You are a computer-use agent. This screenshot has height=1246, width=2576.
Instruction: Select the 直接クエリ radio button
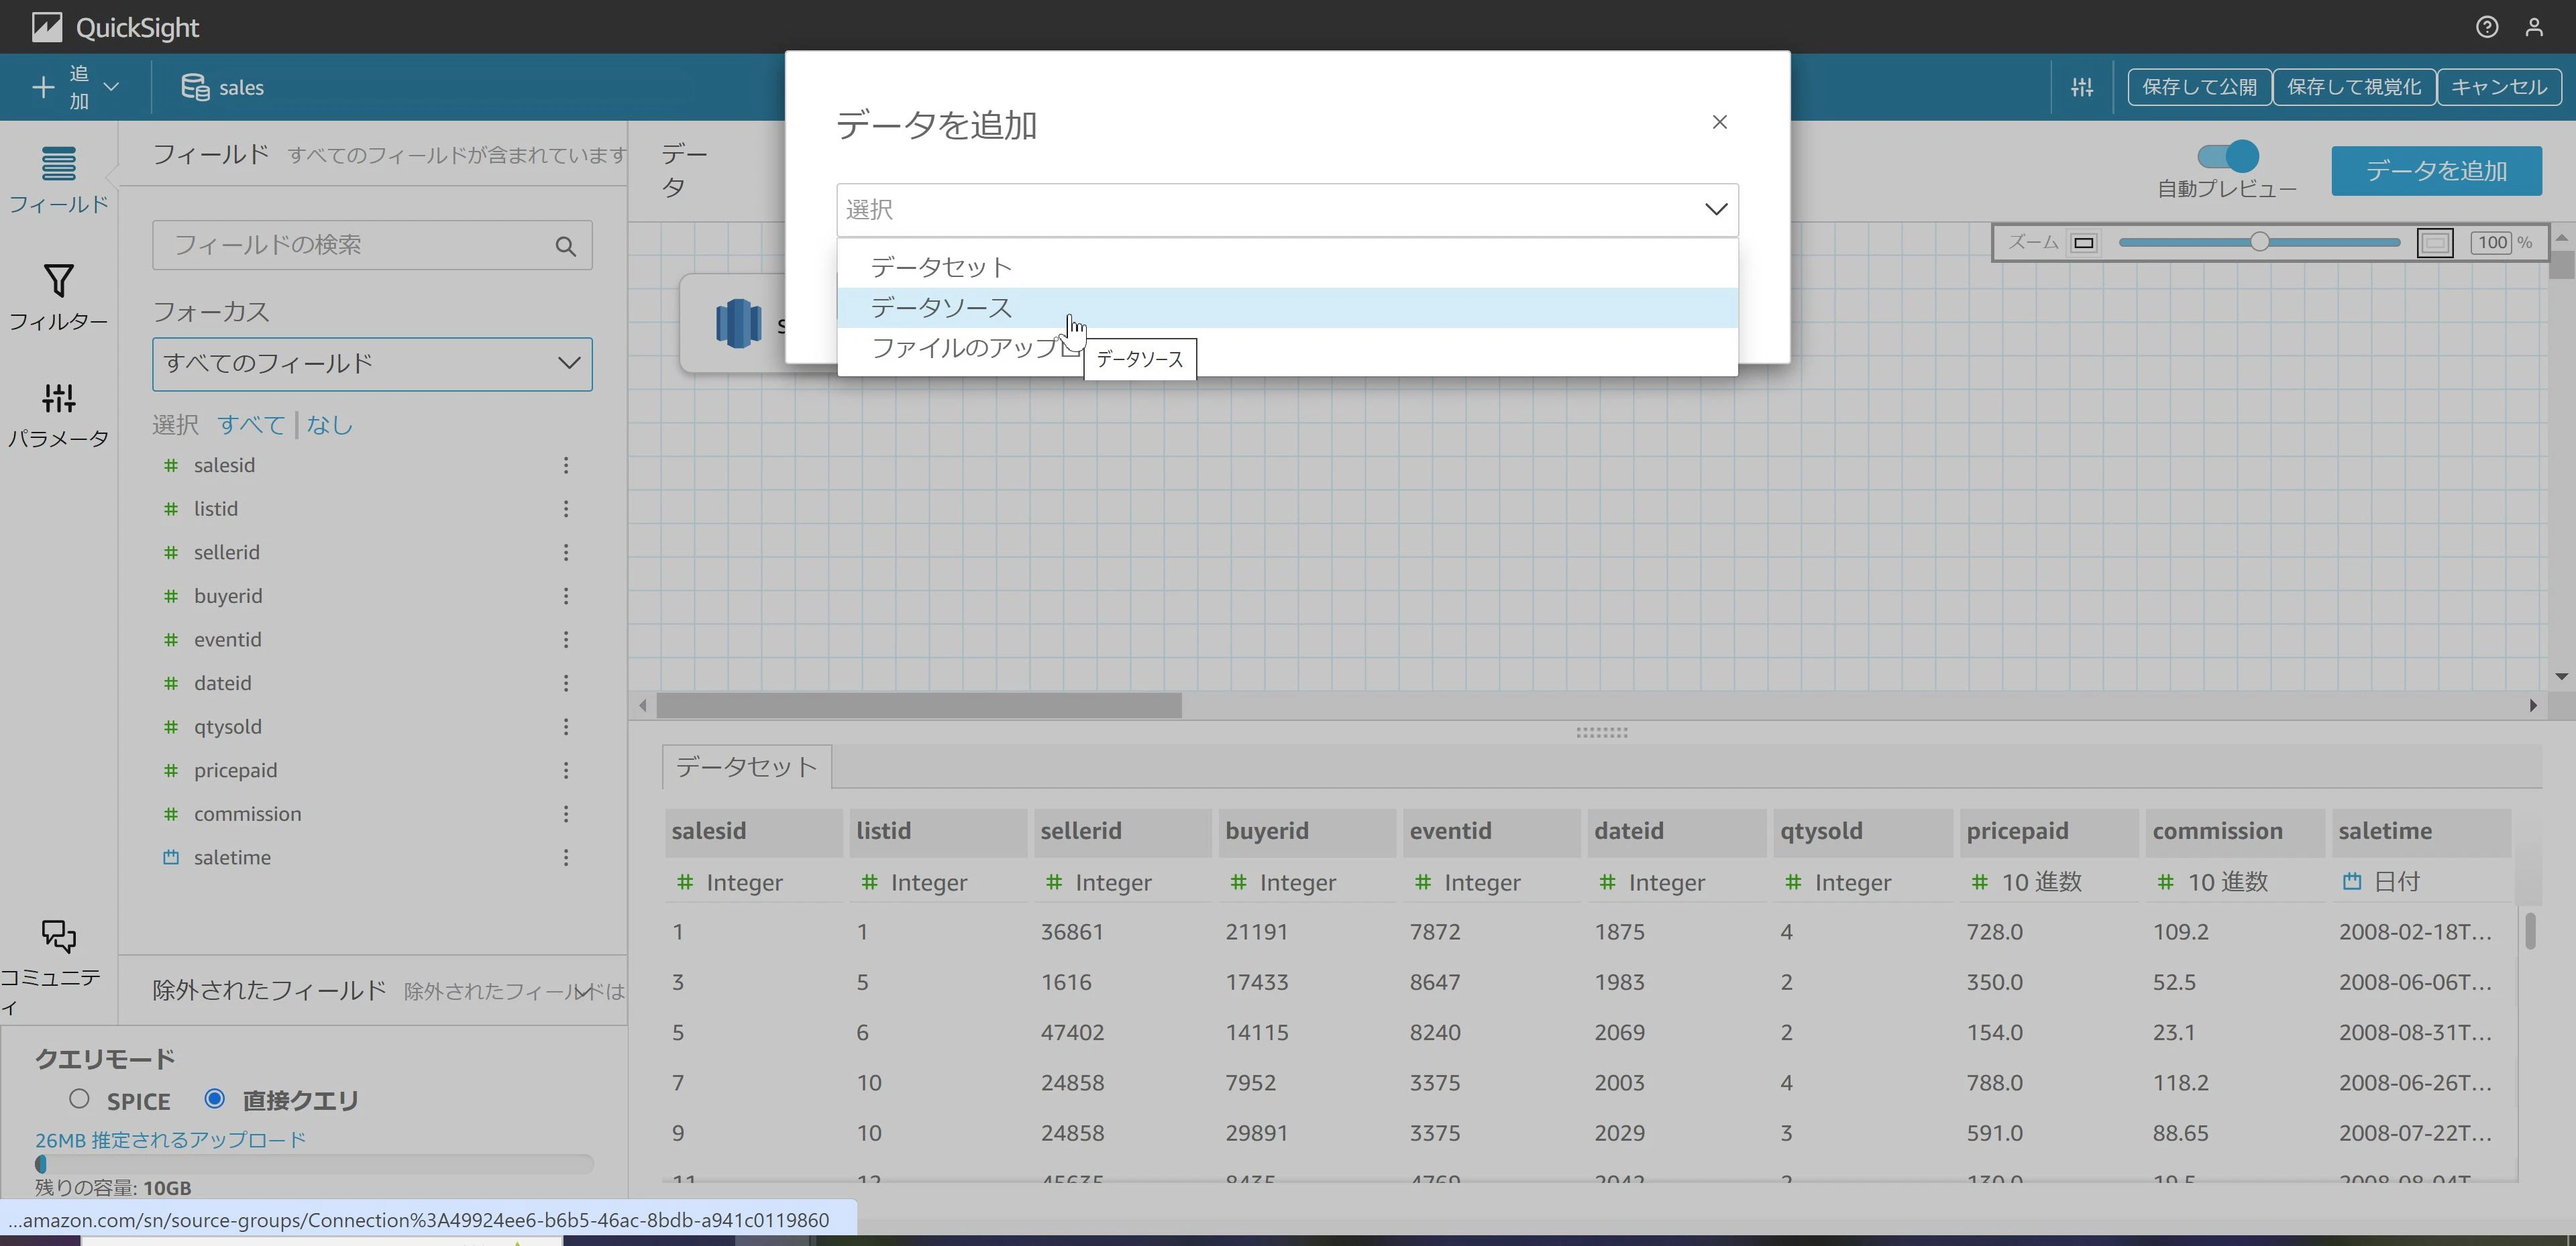(214, 1098)
